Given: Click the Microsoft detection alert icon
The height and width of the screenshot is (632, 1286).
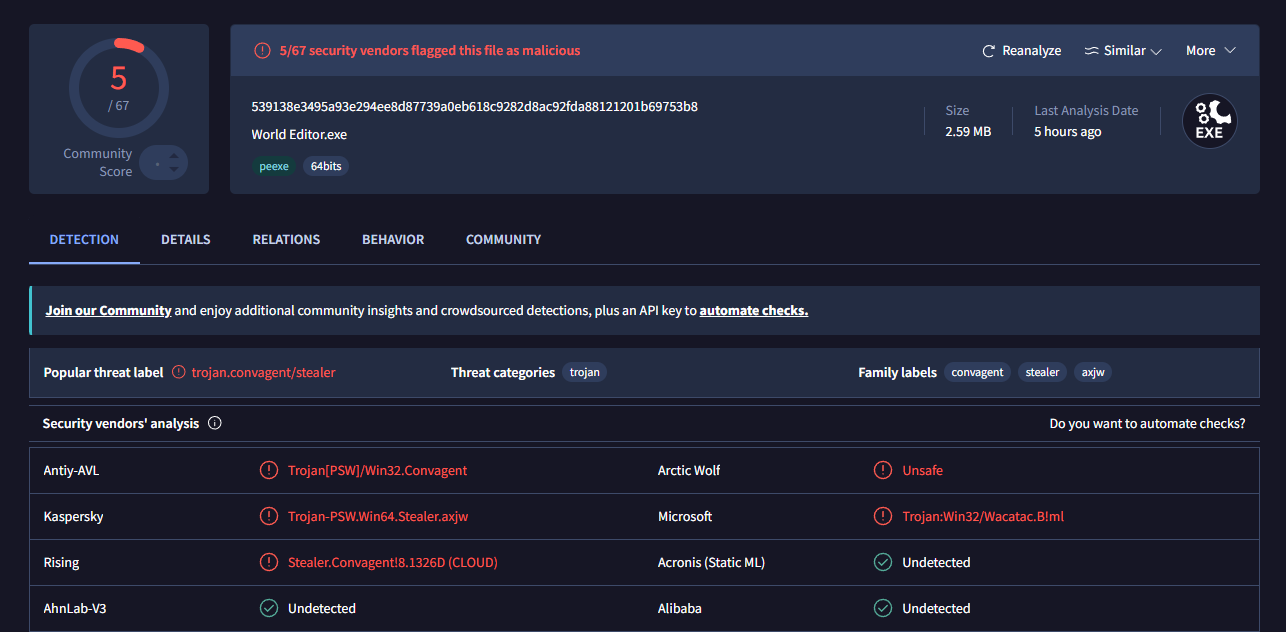Looking at the screenshot, I should (x=882, y=516).
